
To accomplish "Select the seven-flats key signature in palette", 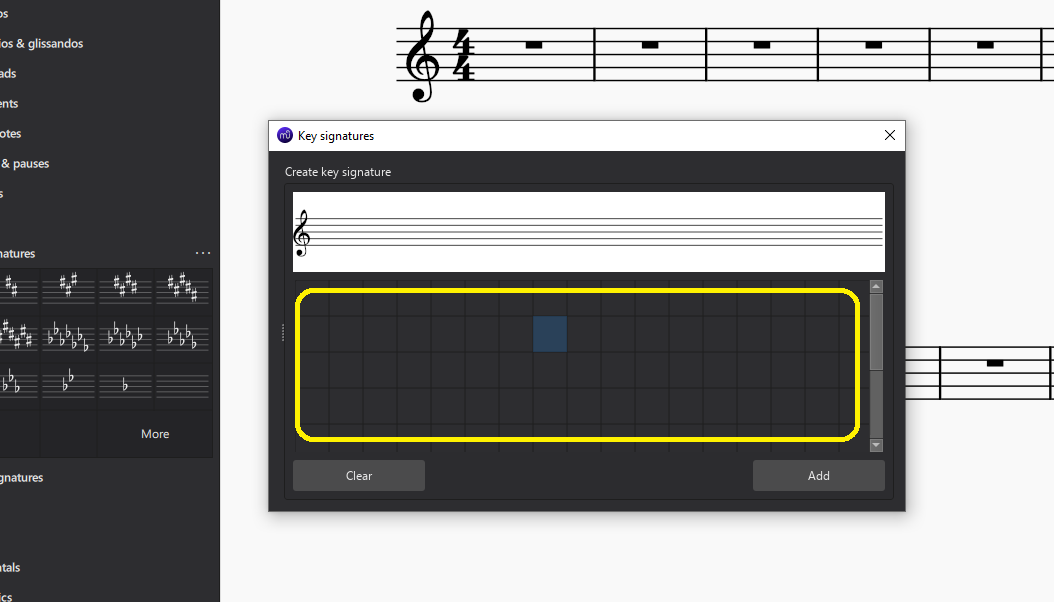I will pos(68,336).
